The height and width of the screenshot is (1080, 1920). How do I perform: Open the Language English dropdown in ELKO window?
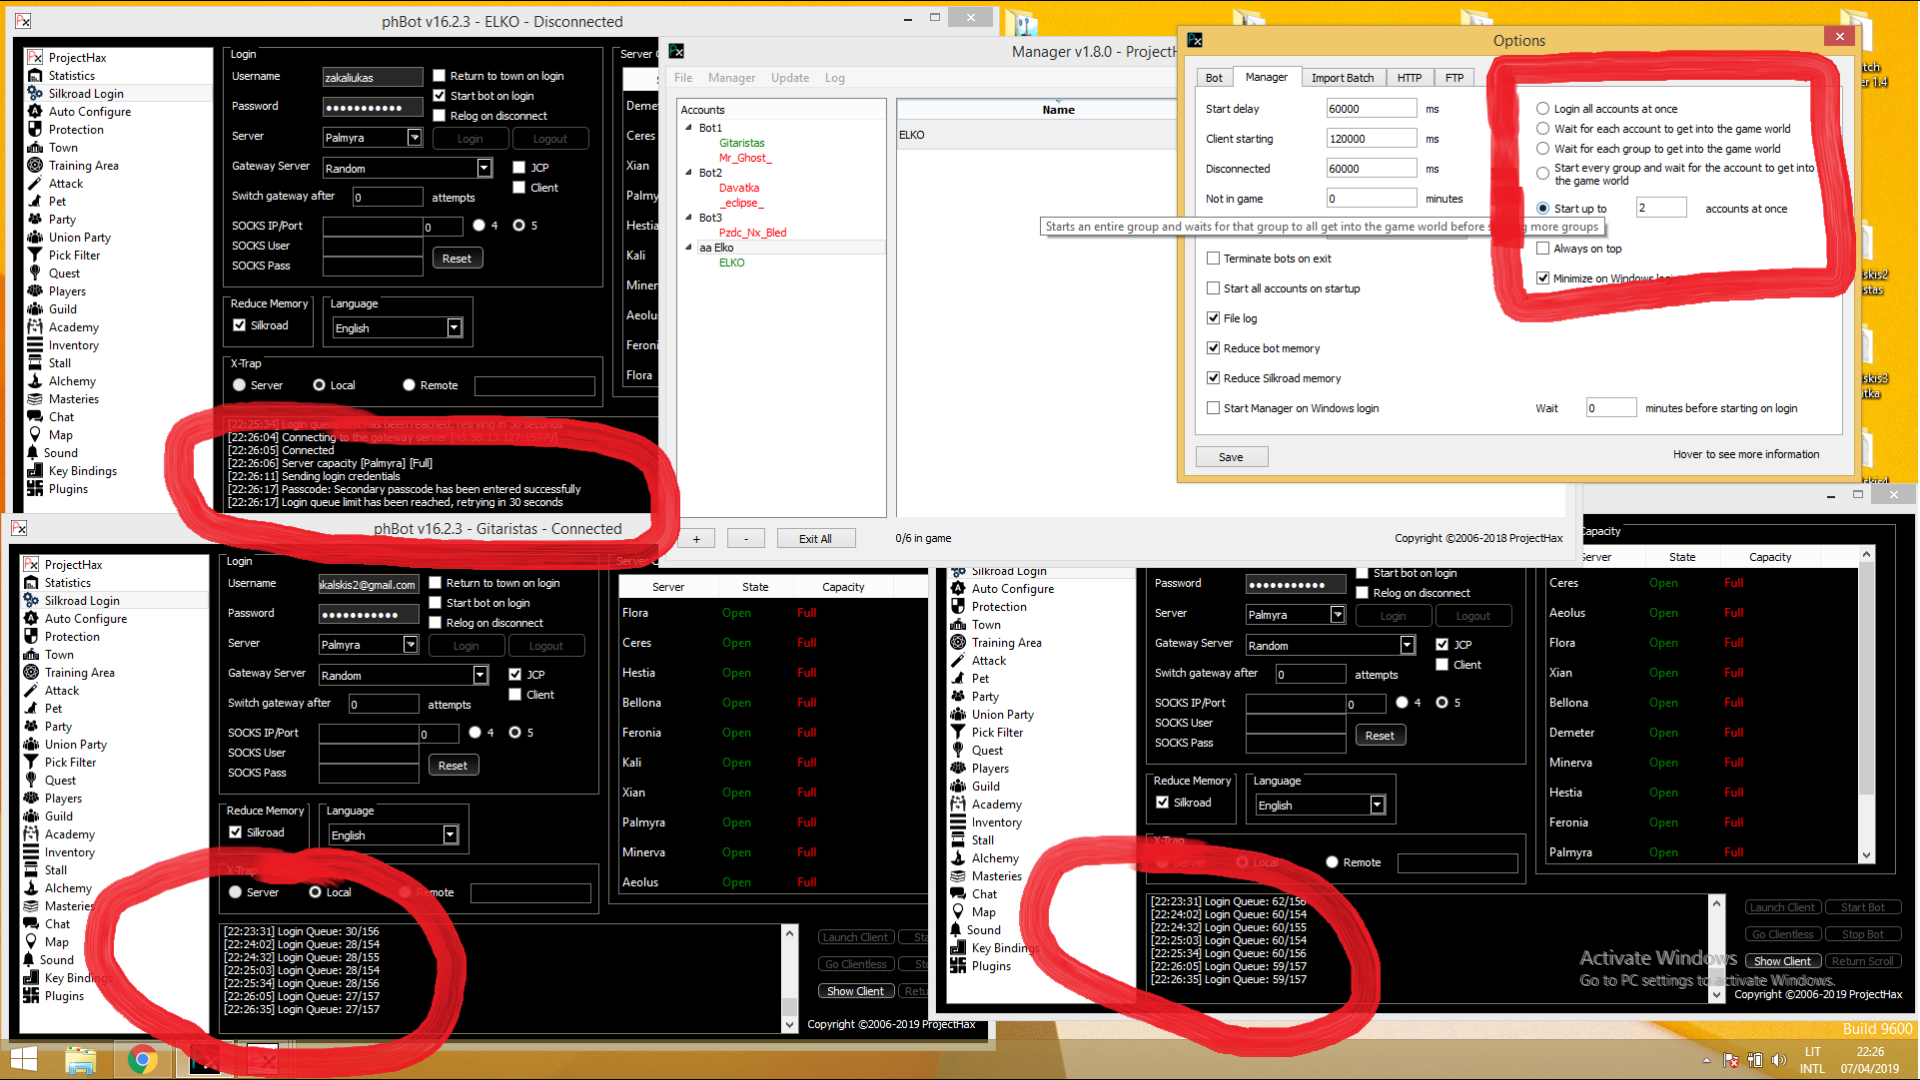(454, 328)
